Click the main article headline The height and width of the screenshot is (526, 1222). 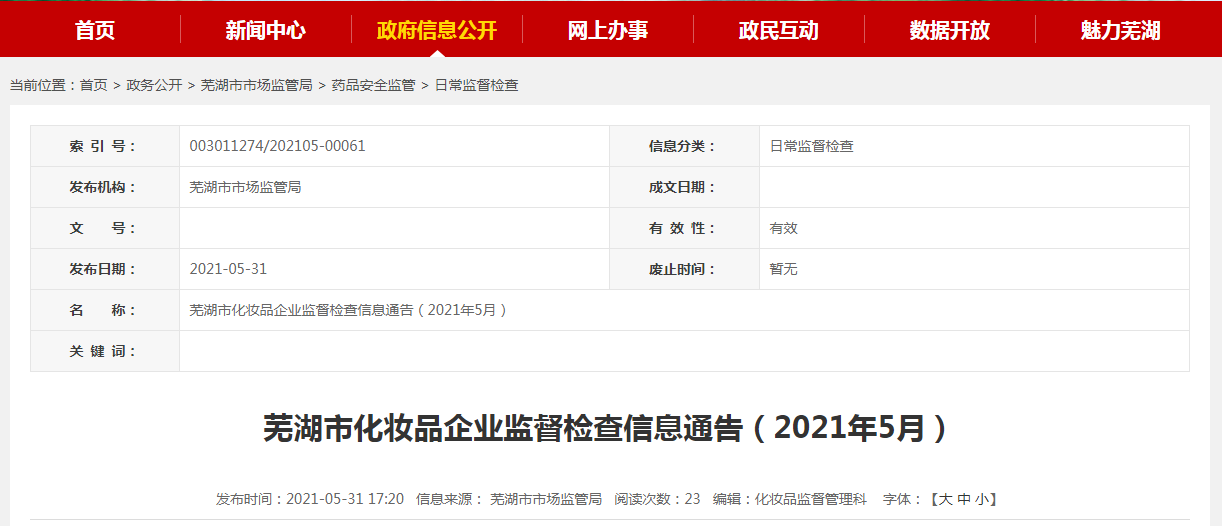610,428
